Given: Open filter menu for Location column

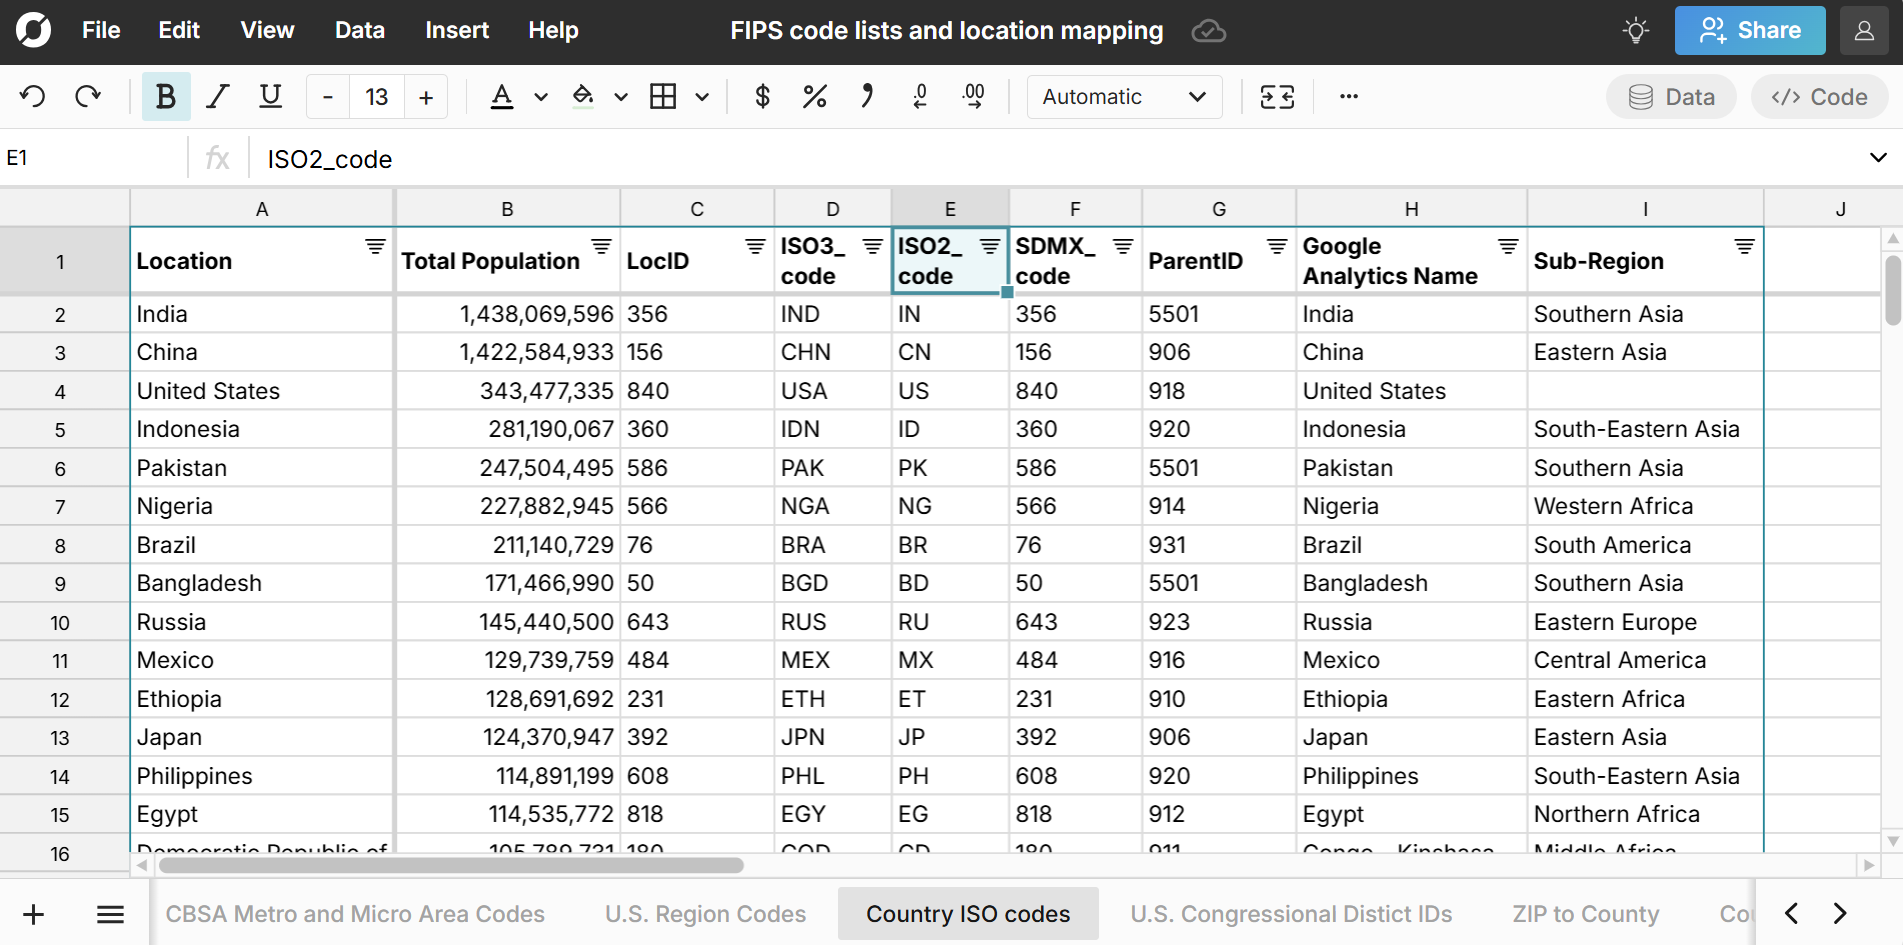Looking at the screenshot, I should coord(375,247).
